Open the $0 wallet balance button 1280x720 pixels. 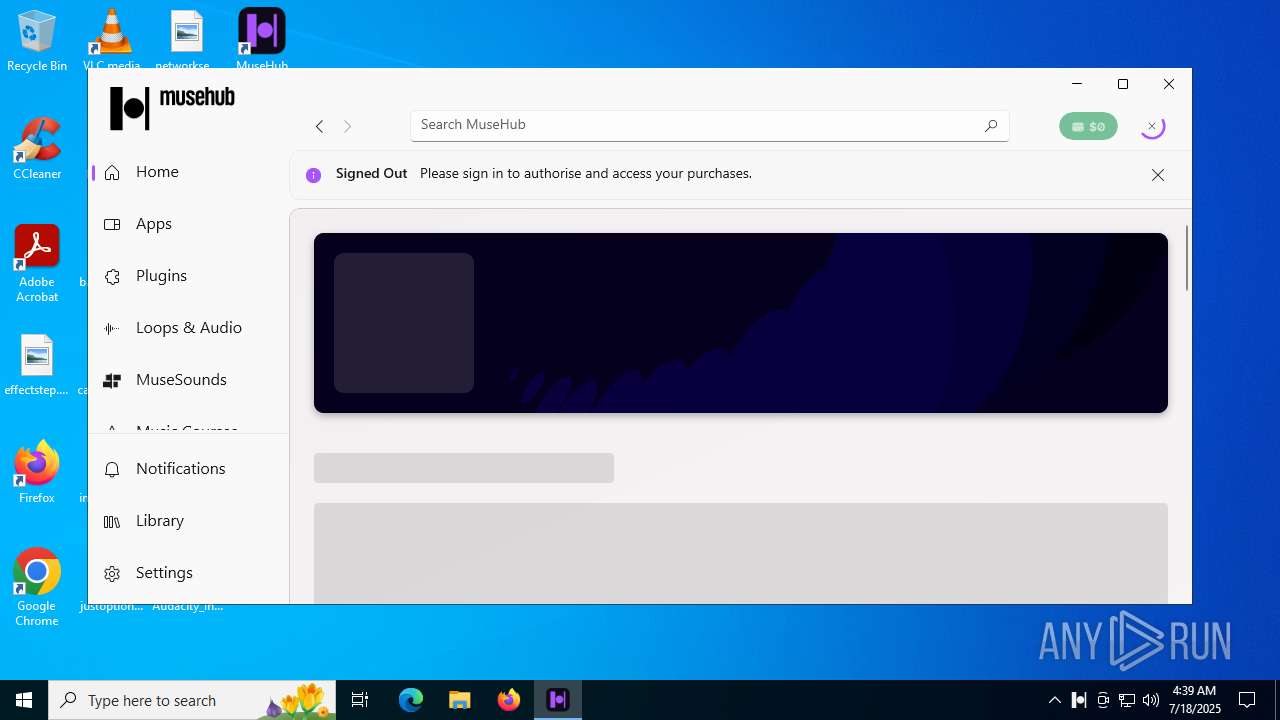tap(1088, 127)
